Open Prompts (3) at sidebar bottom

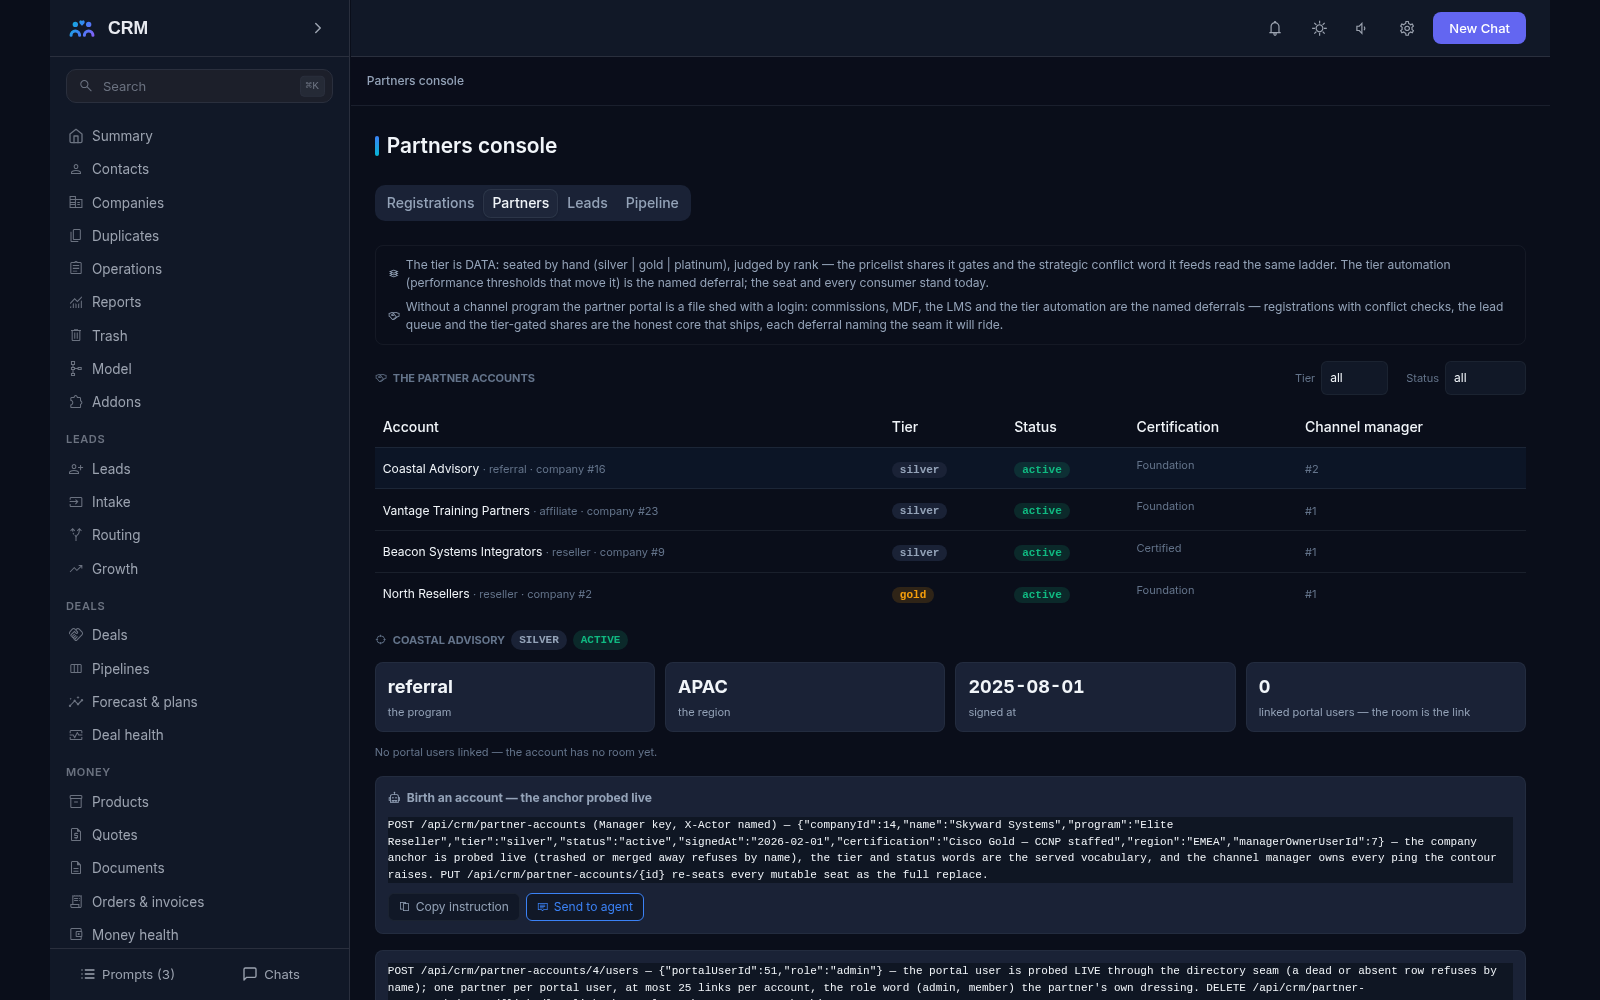128,974
